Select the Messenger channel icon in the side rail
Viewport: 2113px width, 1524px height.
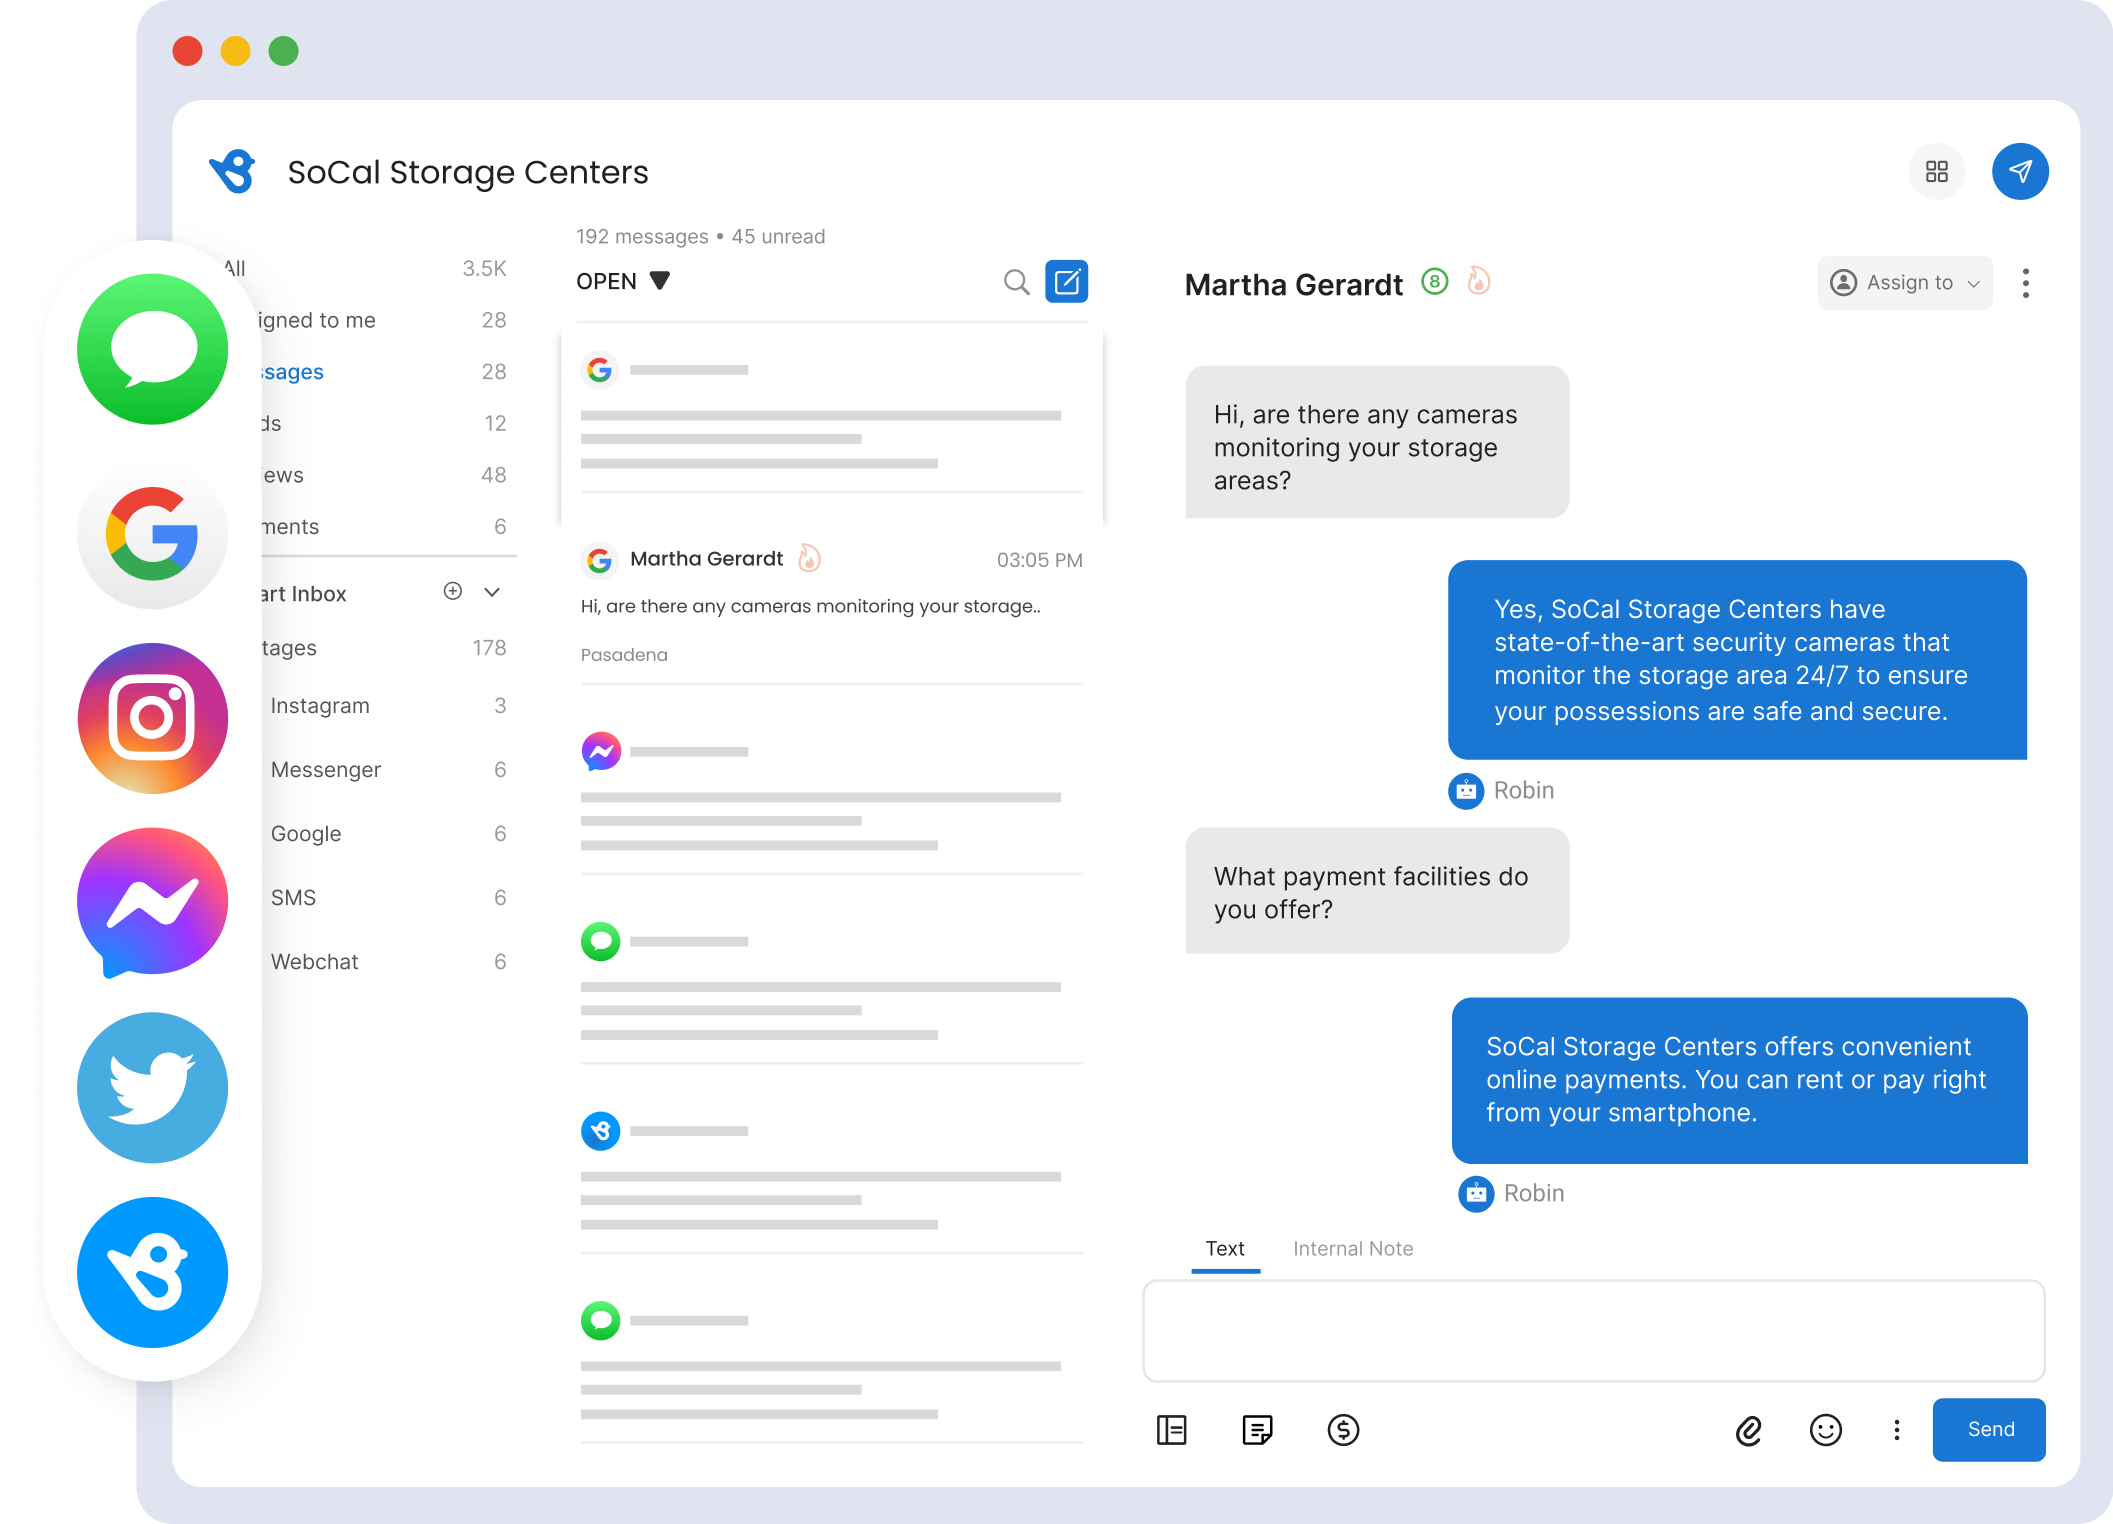coord(151,901)
